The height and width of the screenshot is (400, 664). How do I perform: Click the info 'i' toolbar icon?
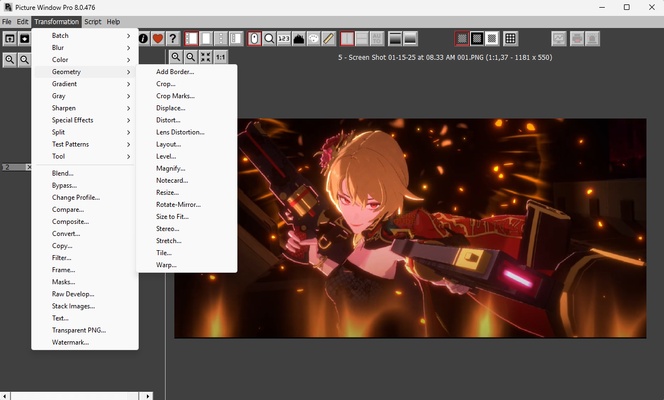143,39
